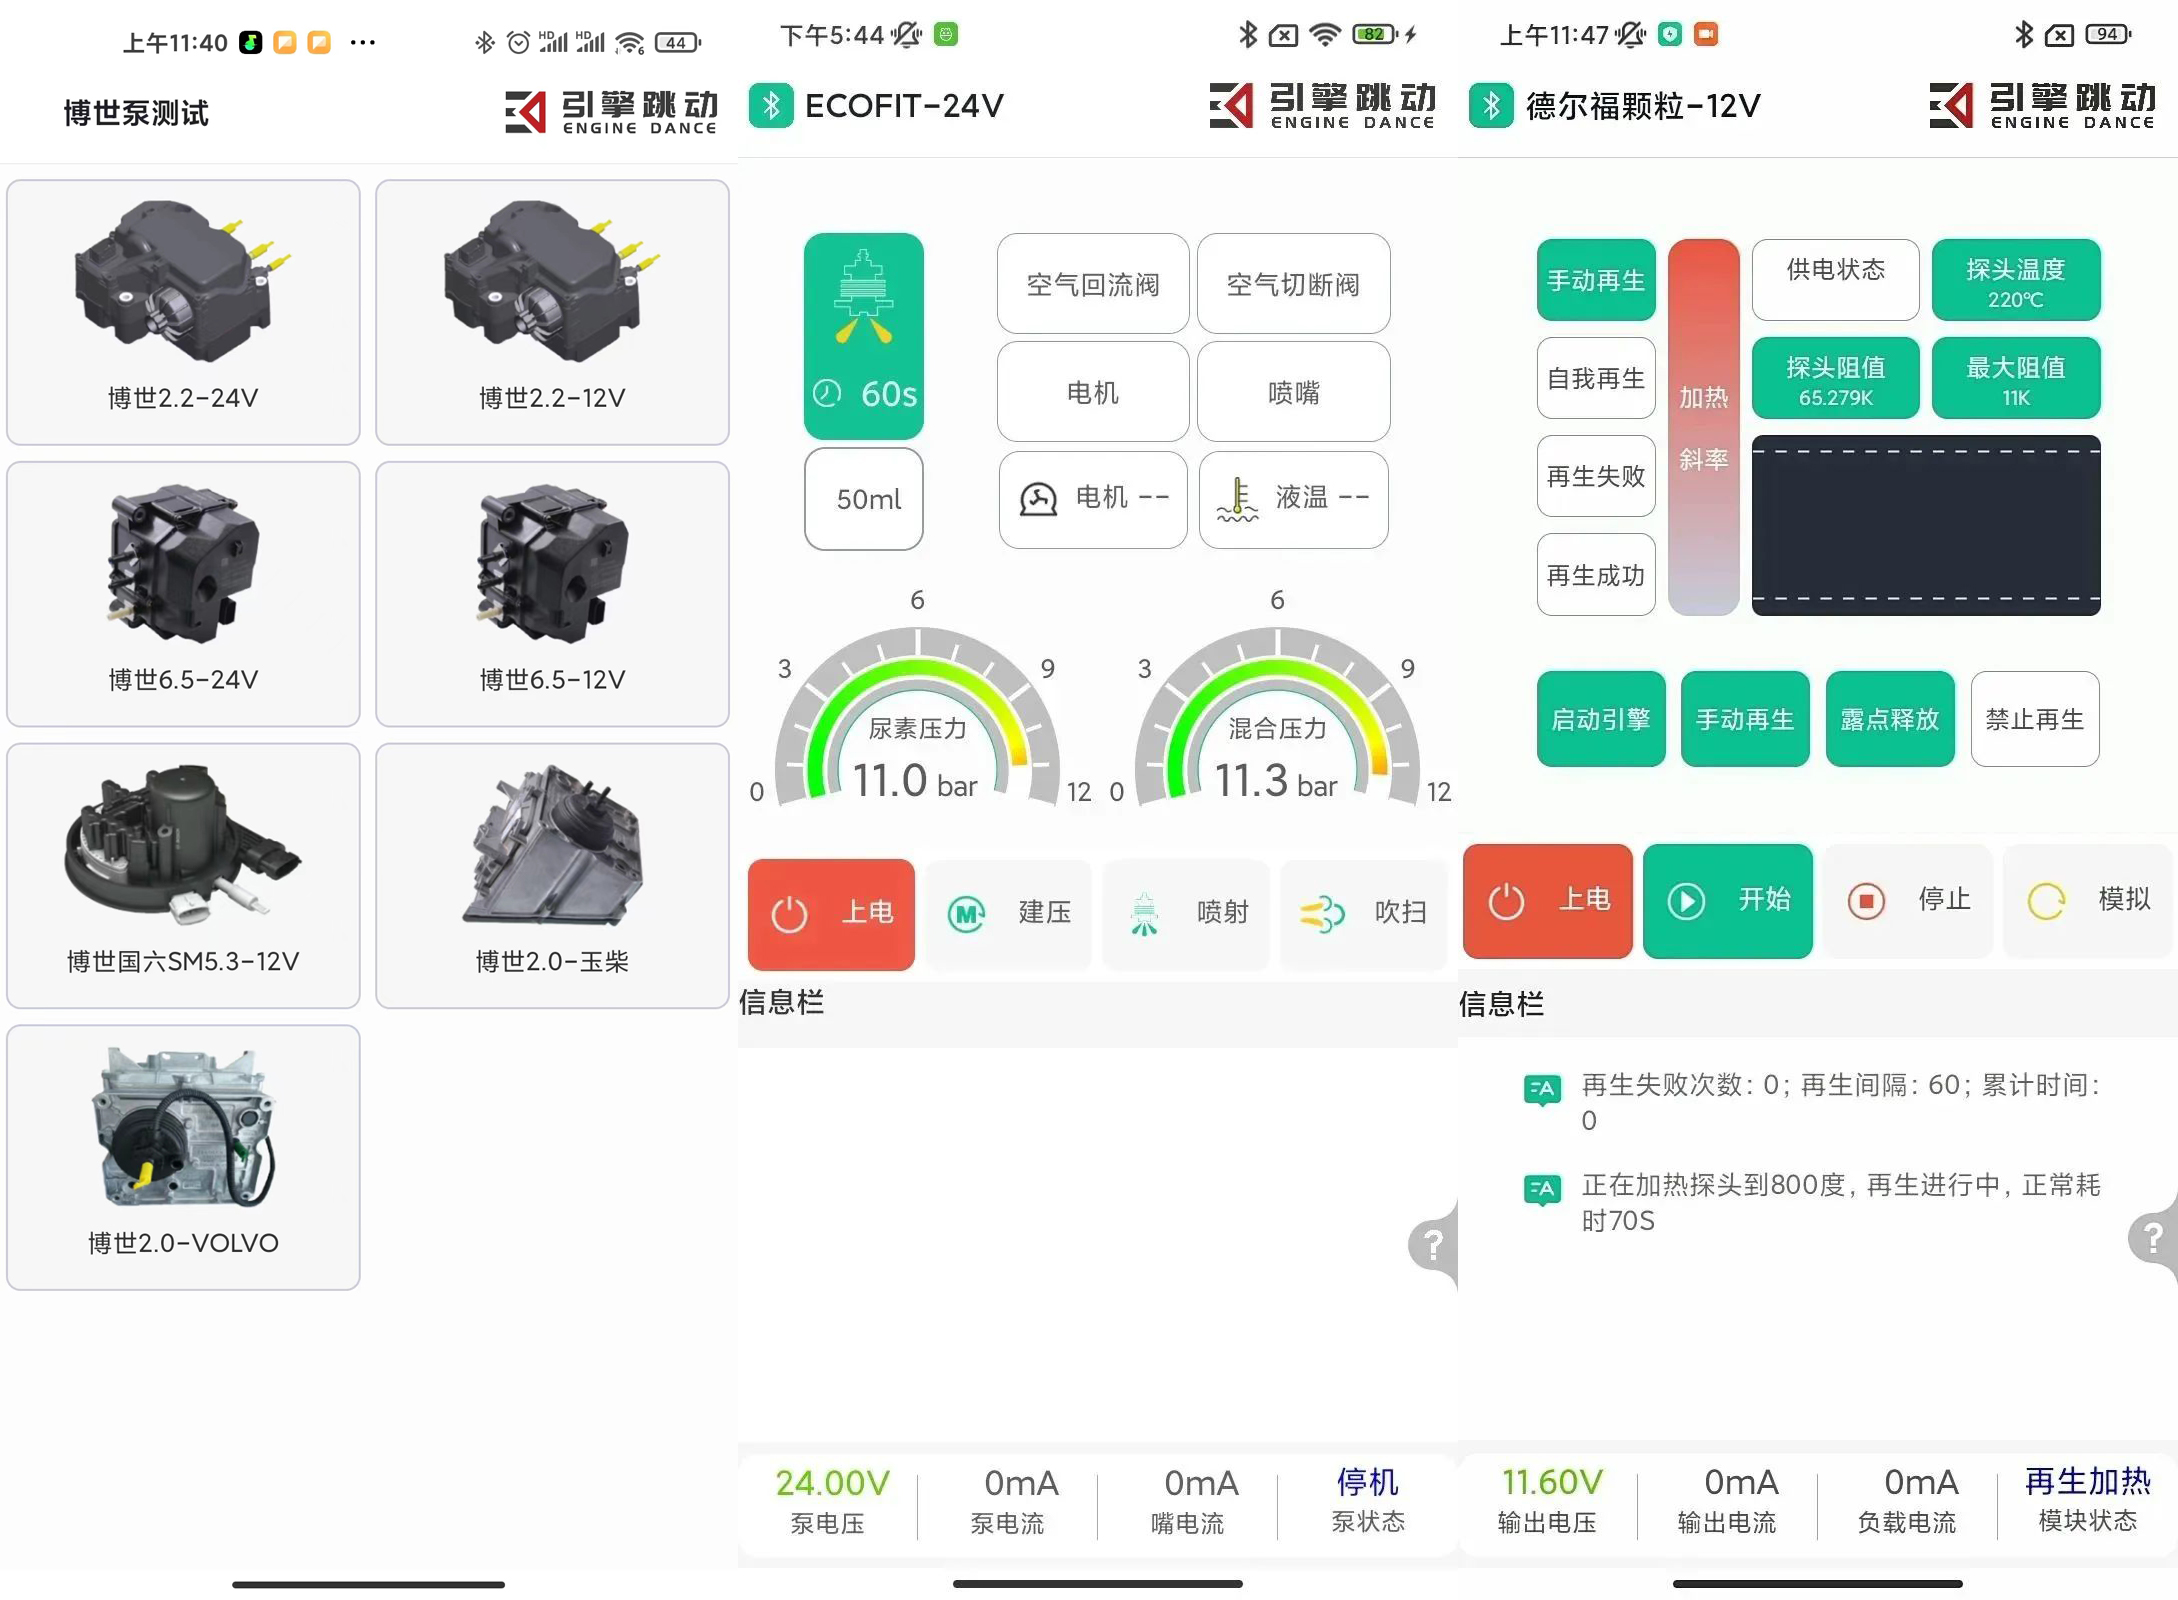Choose the 博世2.0-玉柴 pump card
The image size is (2178, 1600).
(552, 876)
